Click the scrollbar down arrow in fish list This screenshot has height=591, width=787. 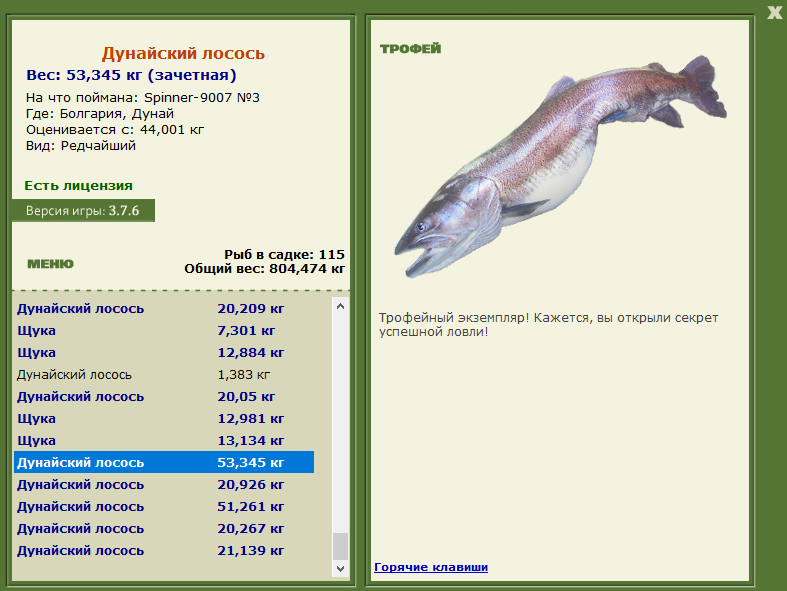click(x=340, y=568)
